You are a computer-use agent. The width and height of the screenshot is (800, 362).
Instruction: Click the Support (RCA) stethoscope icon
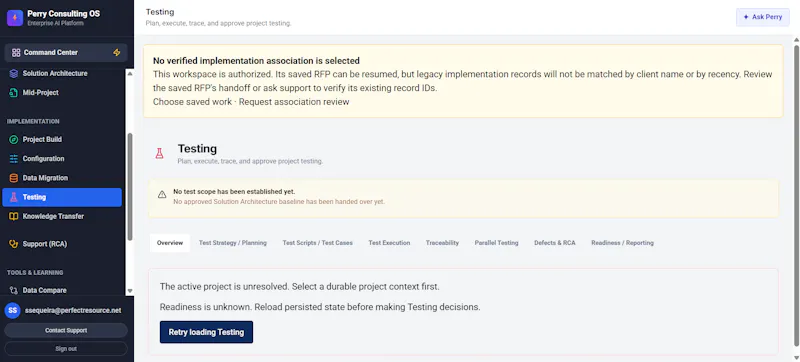tap(14, 244)
